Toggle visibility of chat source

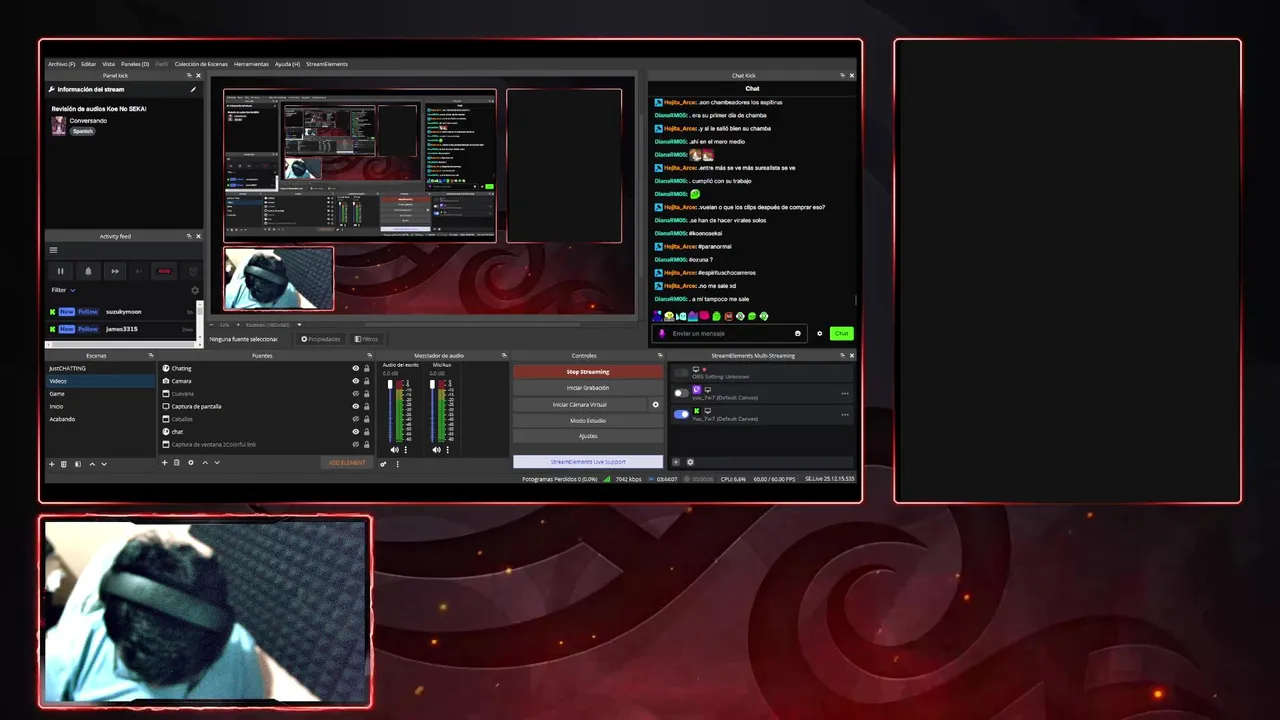click(355, 432)
